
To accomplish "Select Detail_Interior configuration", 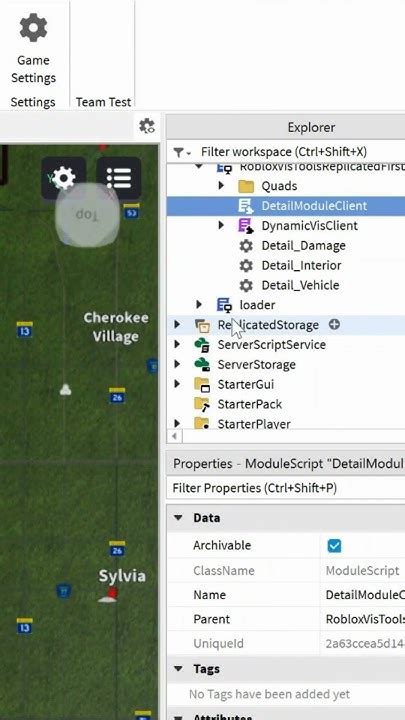I will [x=301, y=265].
